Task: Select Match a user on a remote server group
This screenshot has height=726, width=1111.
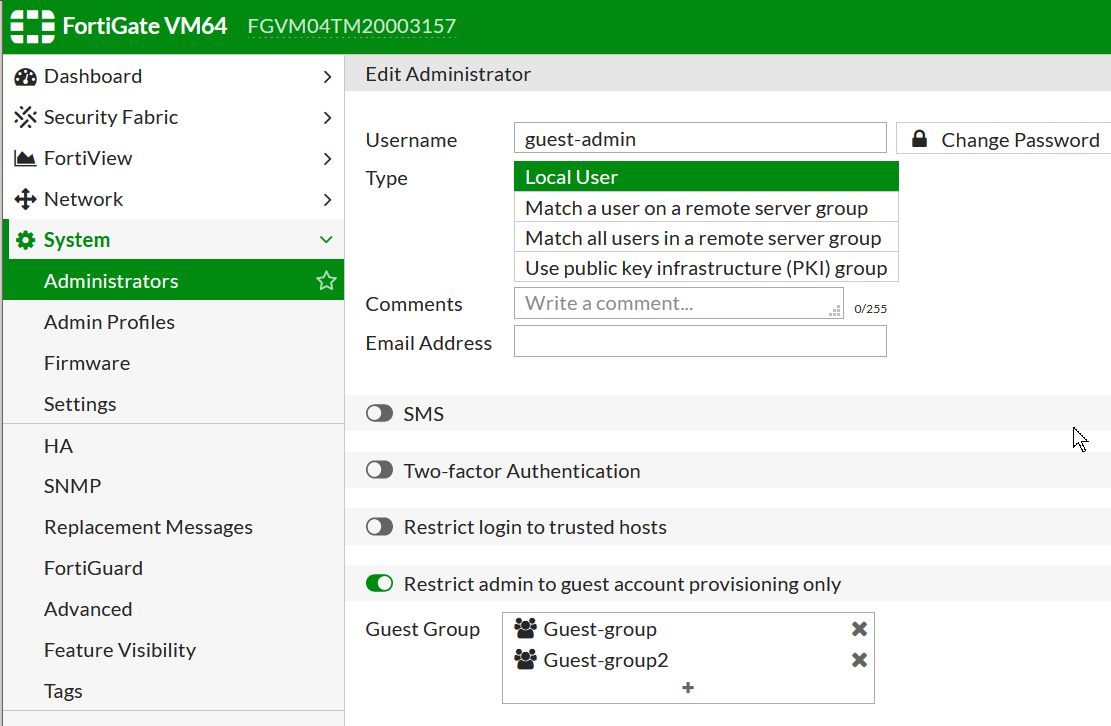Action: click(x=706, y=208)
